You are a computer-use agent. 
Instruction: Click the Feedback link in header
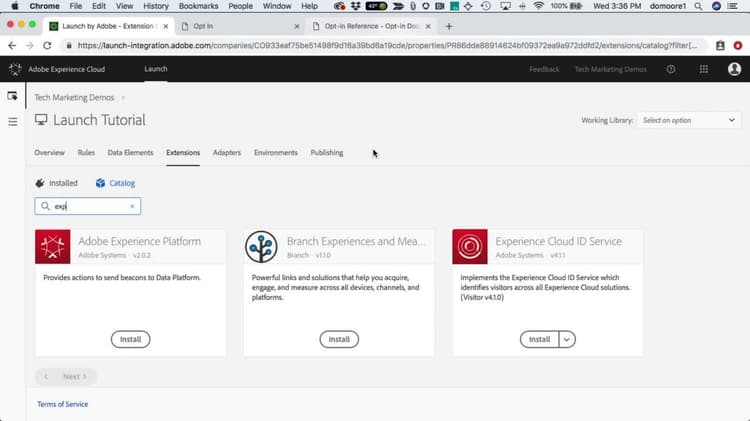point(544,69)
